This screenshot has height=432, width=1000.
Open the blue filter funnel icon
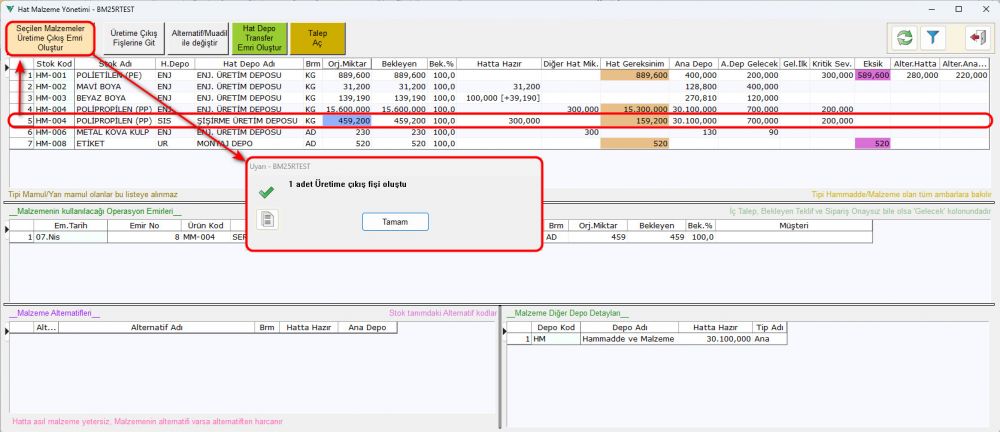coord(933,38)
